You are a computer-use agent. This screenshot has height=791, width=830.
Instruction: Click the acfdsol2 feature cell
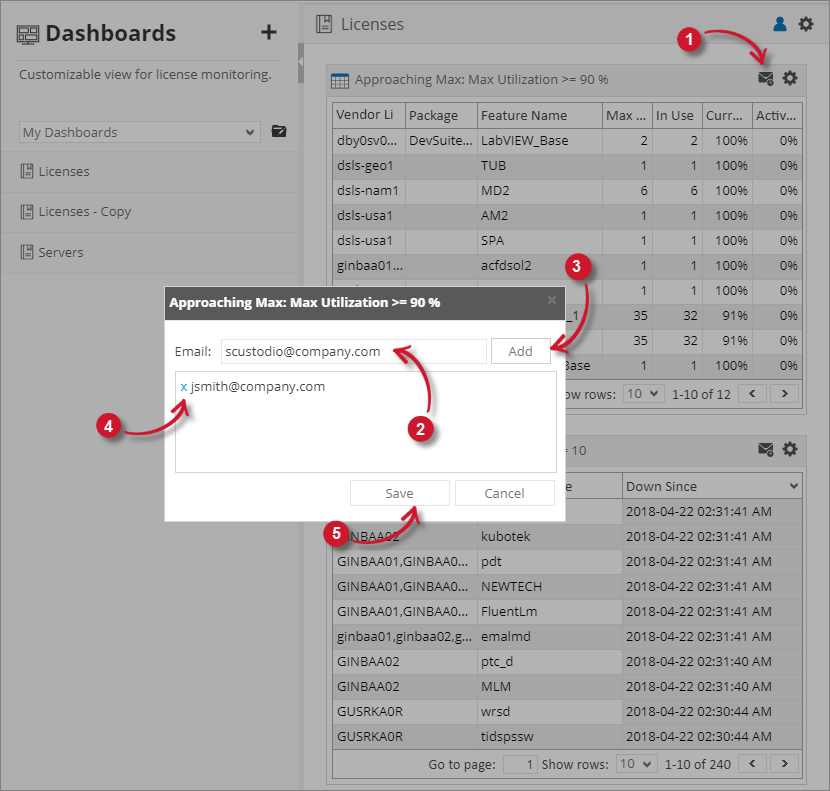539,265
